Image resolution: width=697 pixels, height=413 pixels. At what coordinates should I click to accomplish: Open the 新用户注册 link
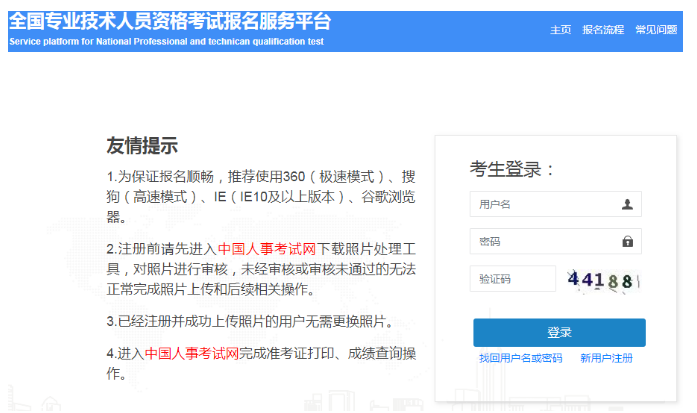point(606,358)
